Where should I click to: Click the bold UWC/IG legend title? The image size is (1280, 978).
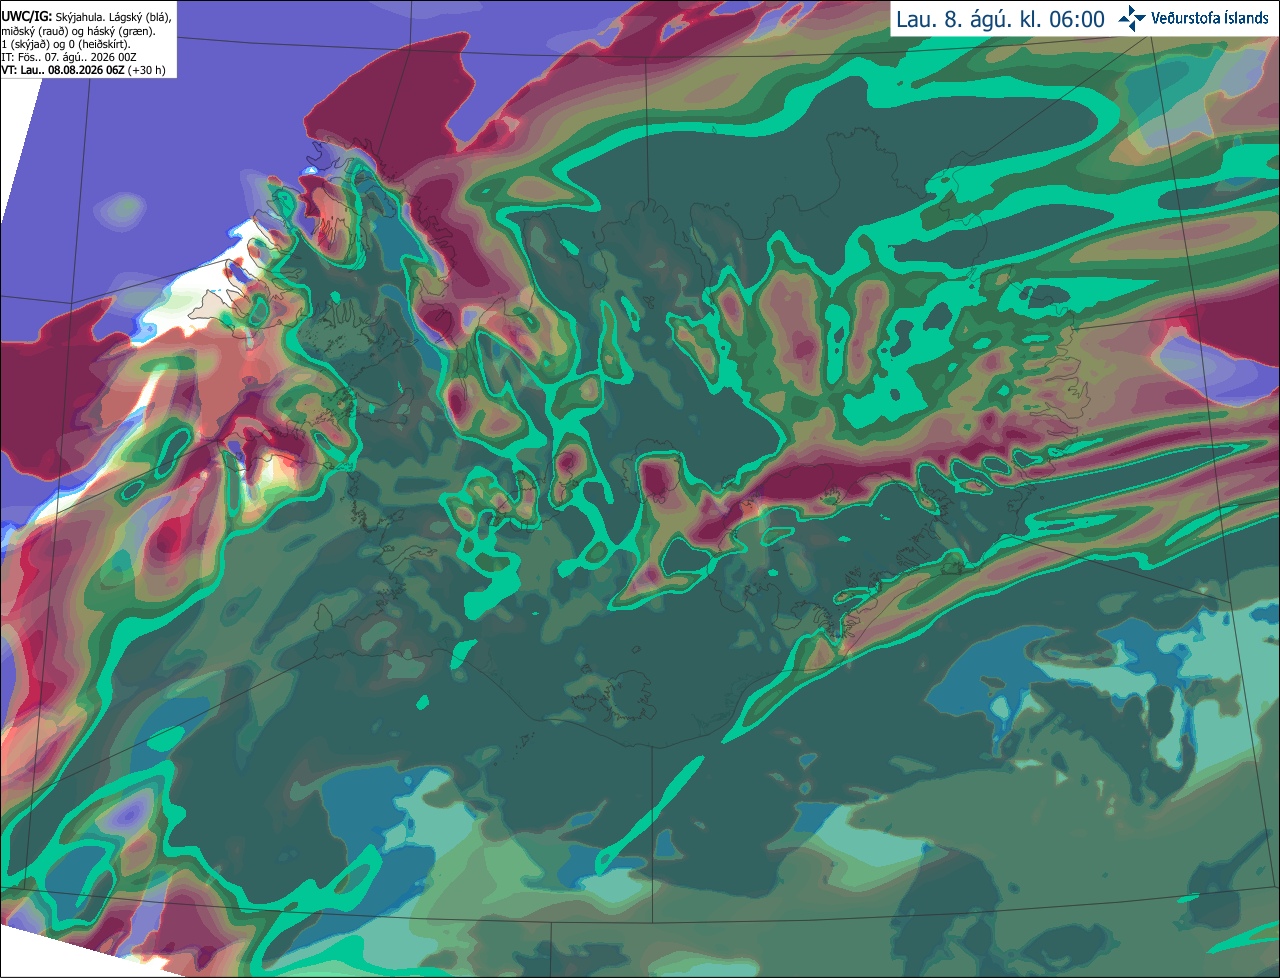[27, 17]
